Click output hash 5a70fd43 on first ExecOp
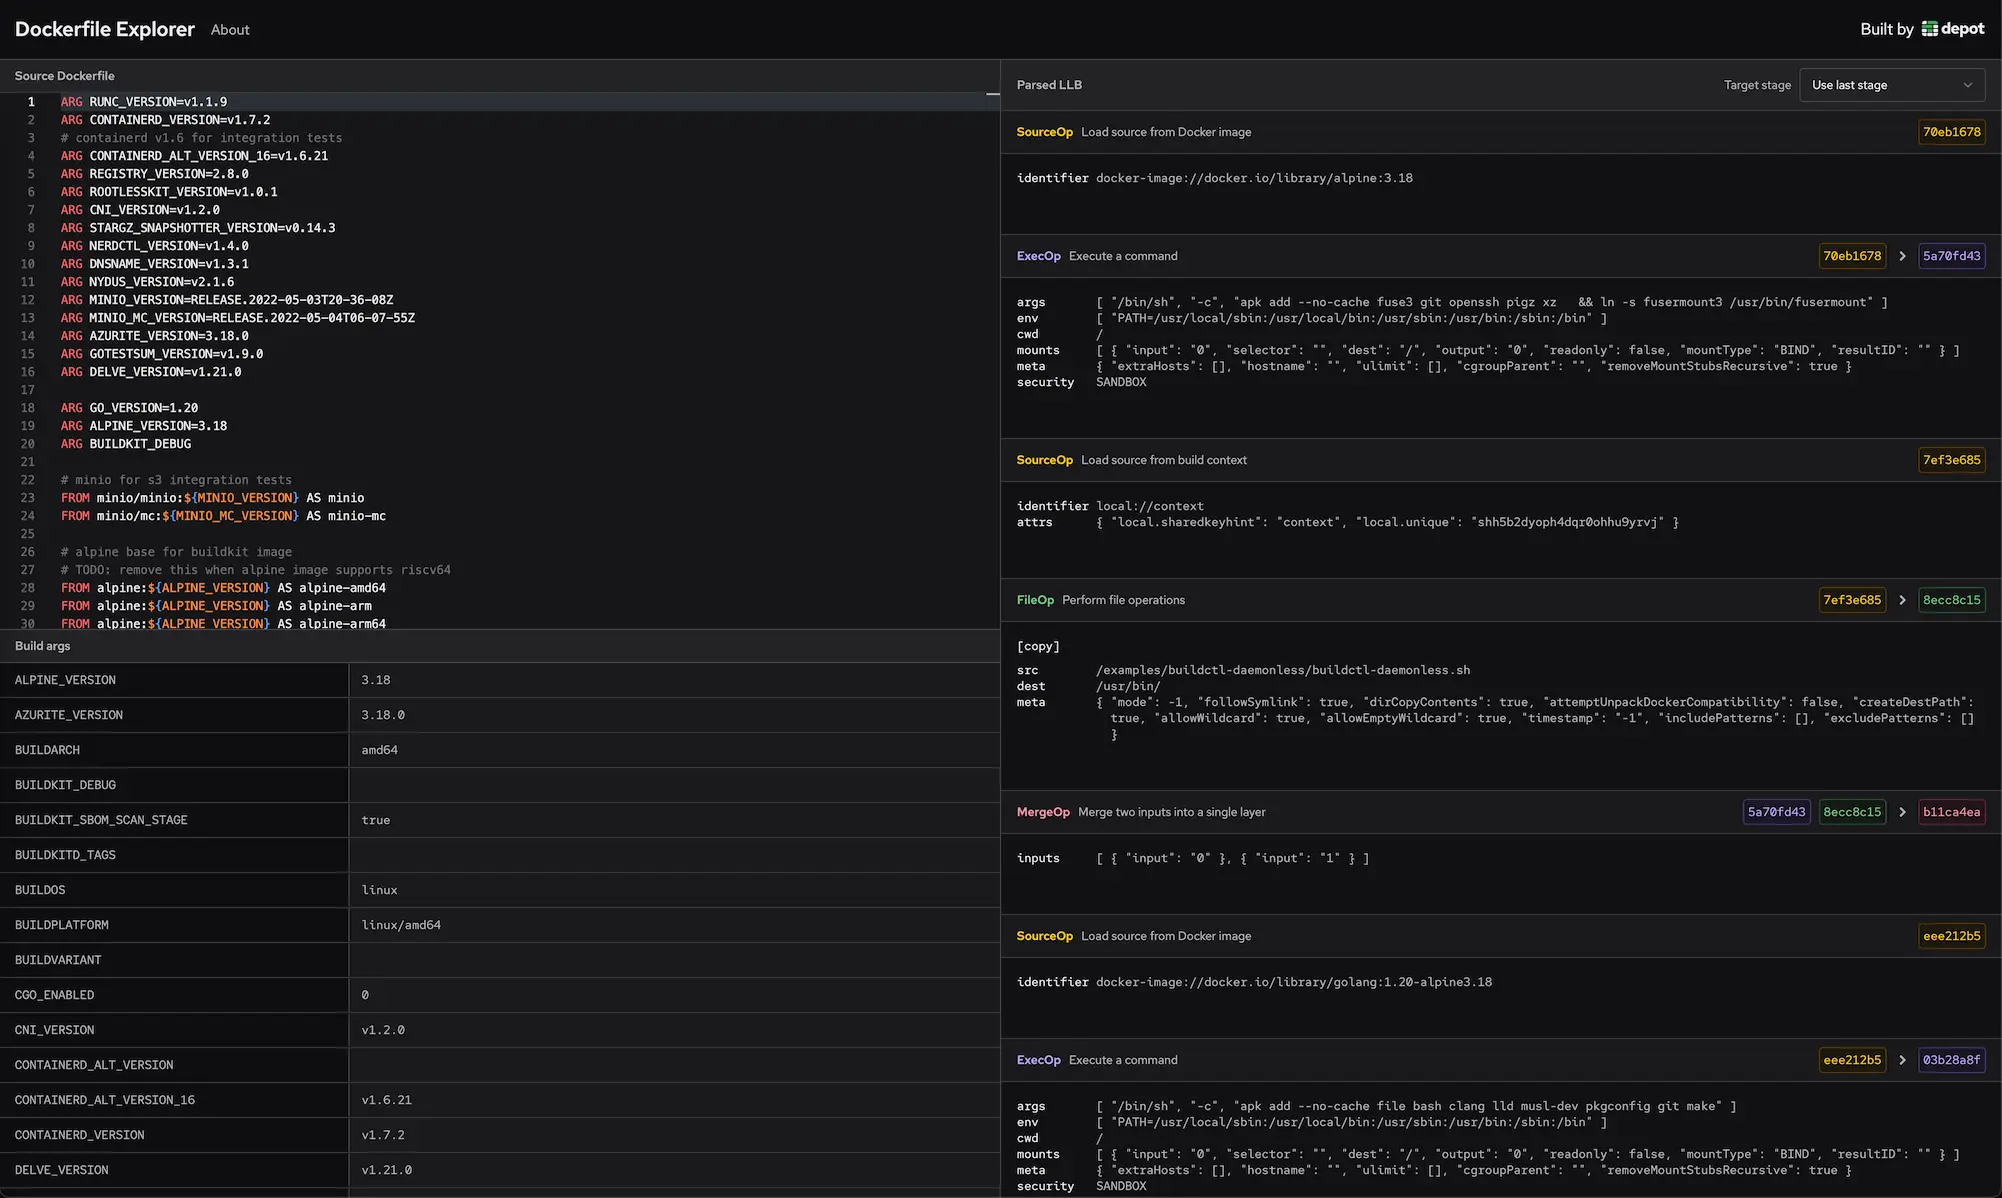Viewport: 2002px width, 1198px height. click(1951, 256)
